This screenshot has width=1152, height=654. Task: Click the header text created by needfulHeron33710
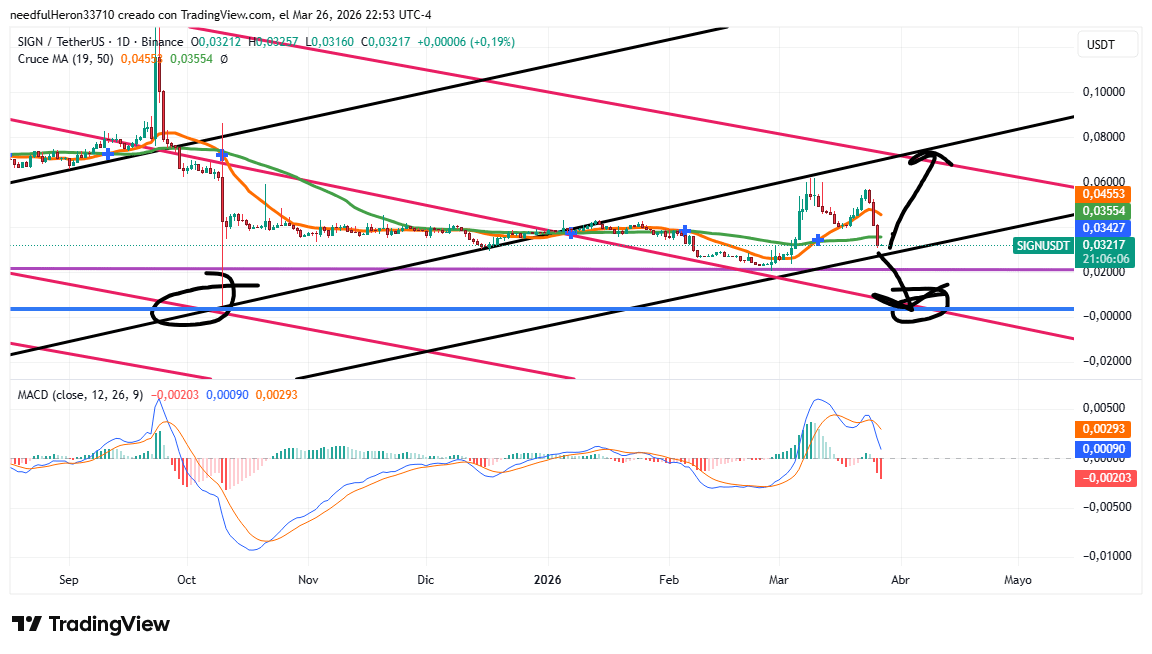tap(220, 15)
